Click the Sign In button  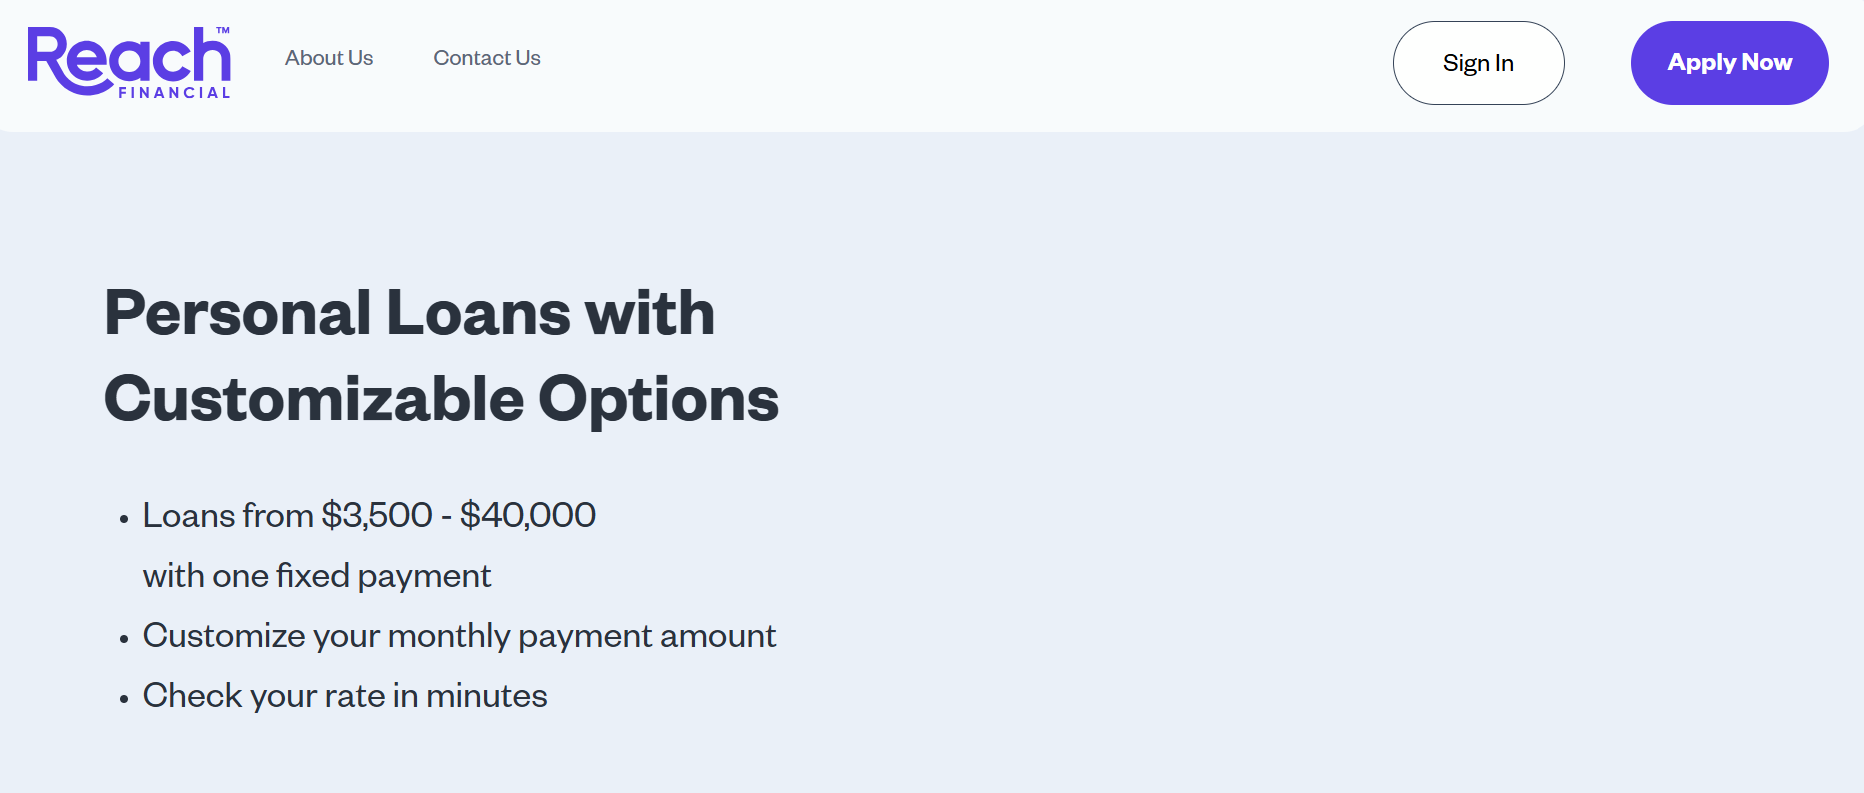coord(1478,63)
